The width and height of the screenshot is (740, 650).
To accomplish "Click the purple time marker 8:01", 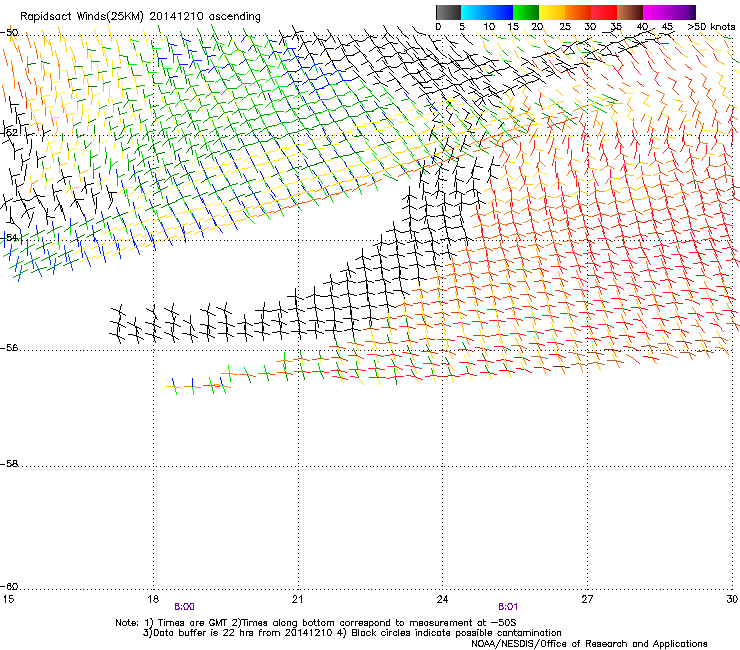I will 508,607.
